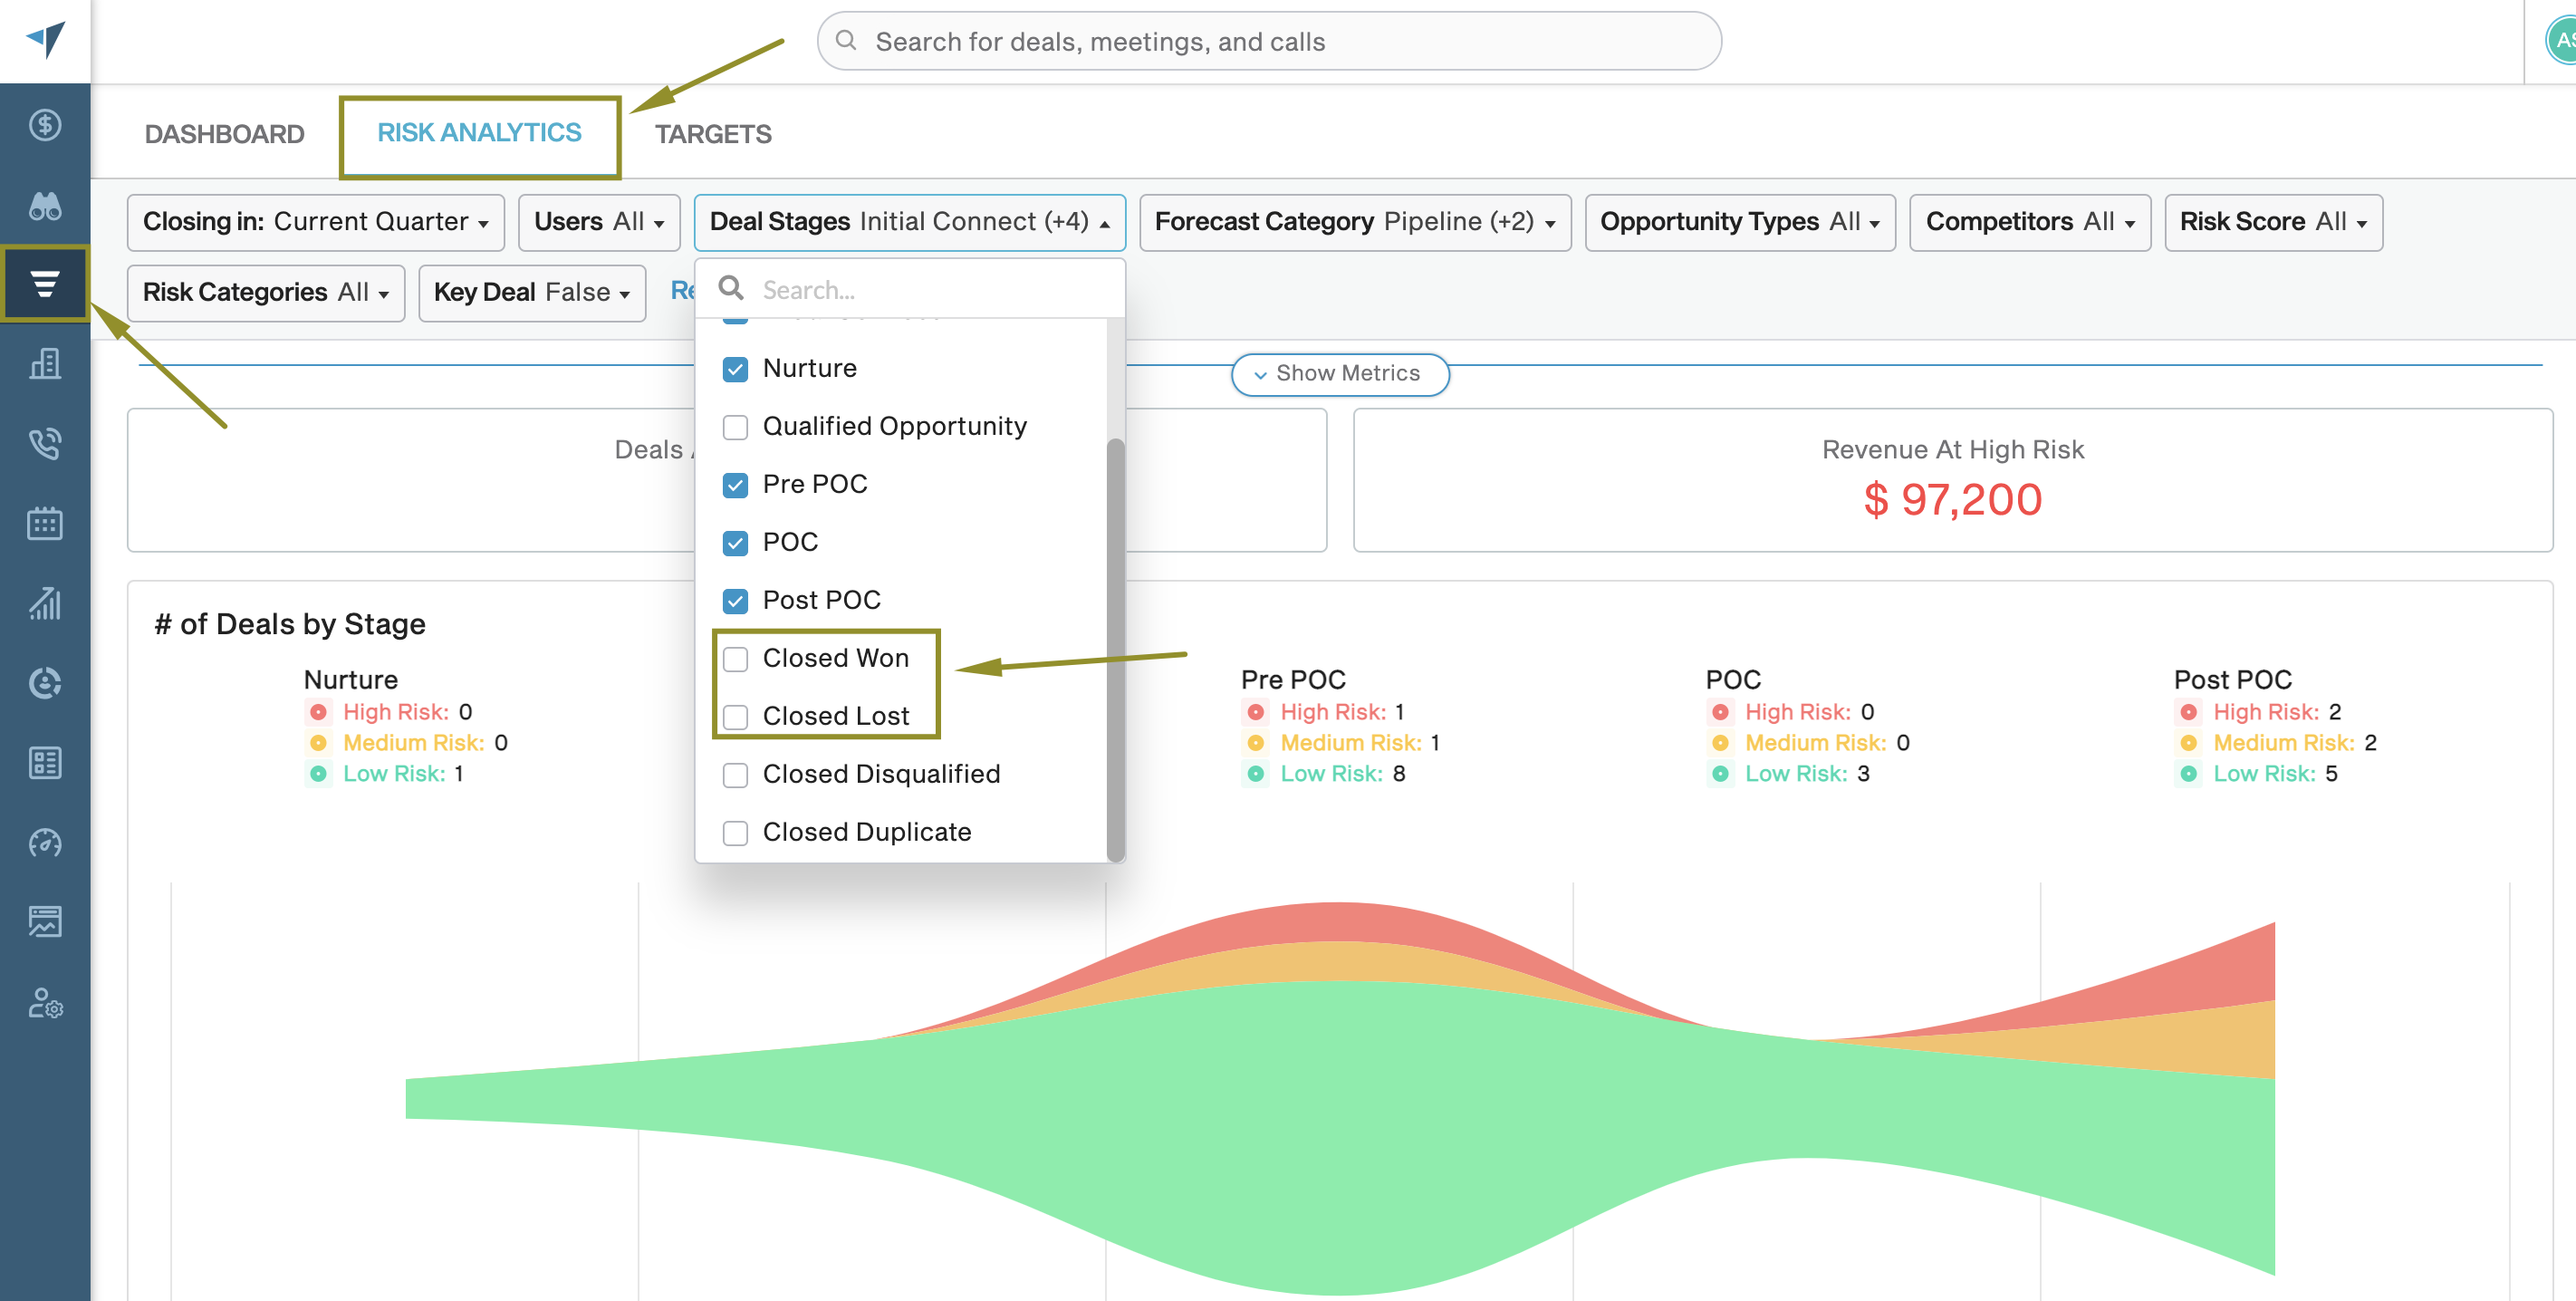2576x1301 pixels.
Task: Select the RISK ANALYTICS tab
Action: point(479,133)
